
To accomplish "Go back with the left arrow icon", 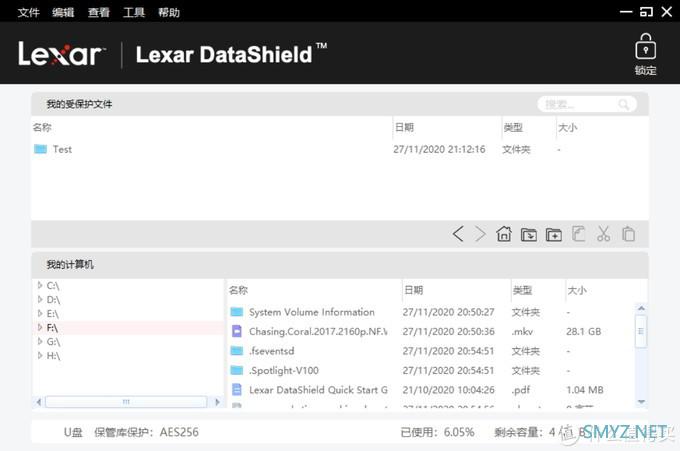I will (458, 234).
